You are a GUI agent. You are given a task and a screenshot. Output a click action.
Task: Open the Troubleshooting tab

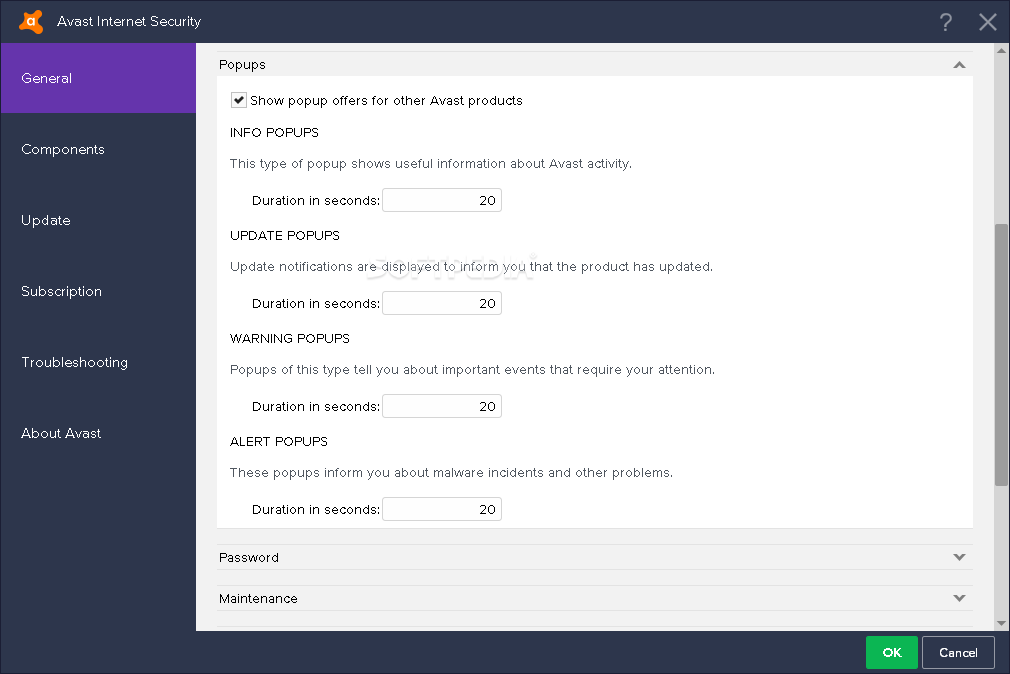98,362
